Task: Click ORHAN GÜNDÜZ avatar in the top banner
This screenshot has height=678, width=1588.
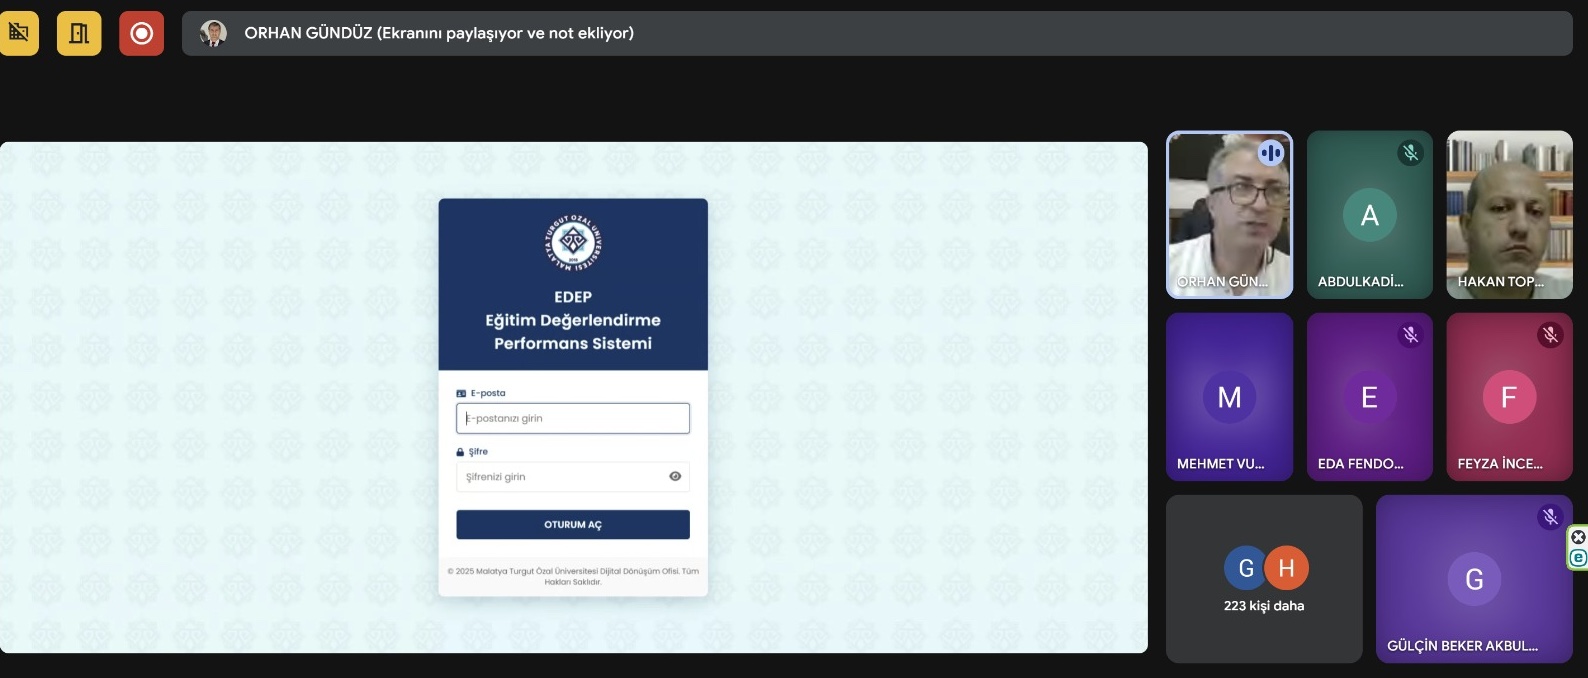Action: [x=213, y=33]
